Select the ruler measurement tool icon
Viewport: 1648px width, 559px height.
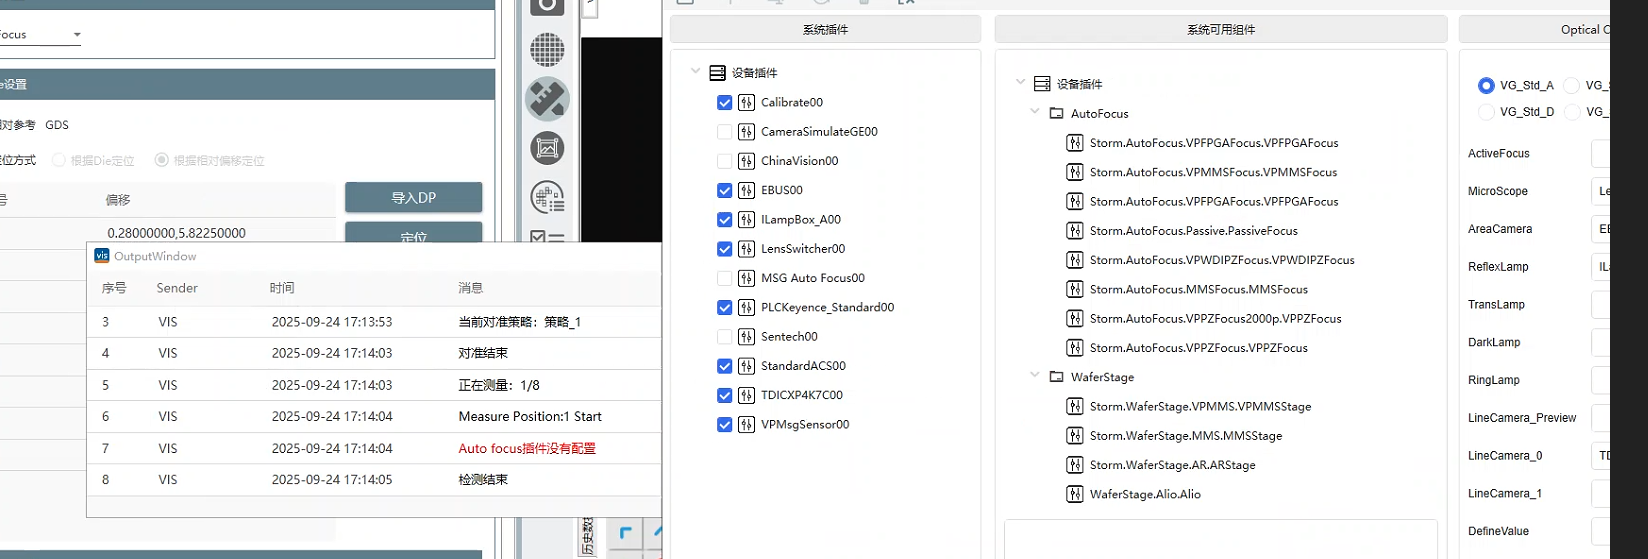(547, 99)
